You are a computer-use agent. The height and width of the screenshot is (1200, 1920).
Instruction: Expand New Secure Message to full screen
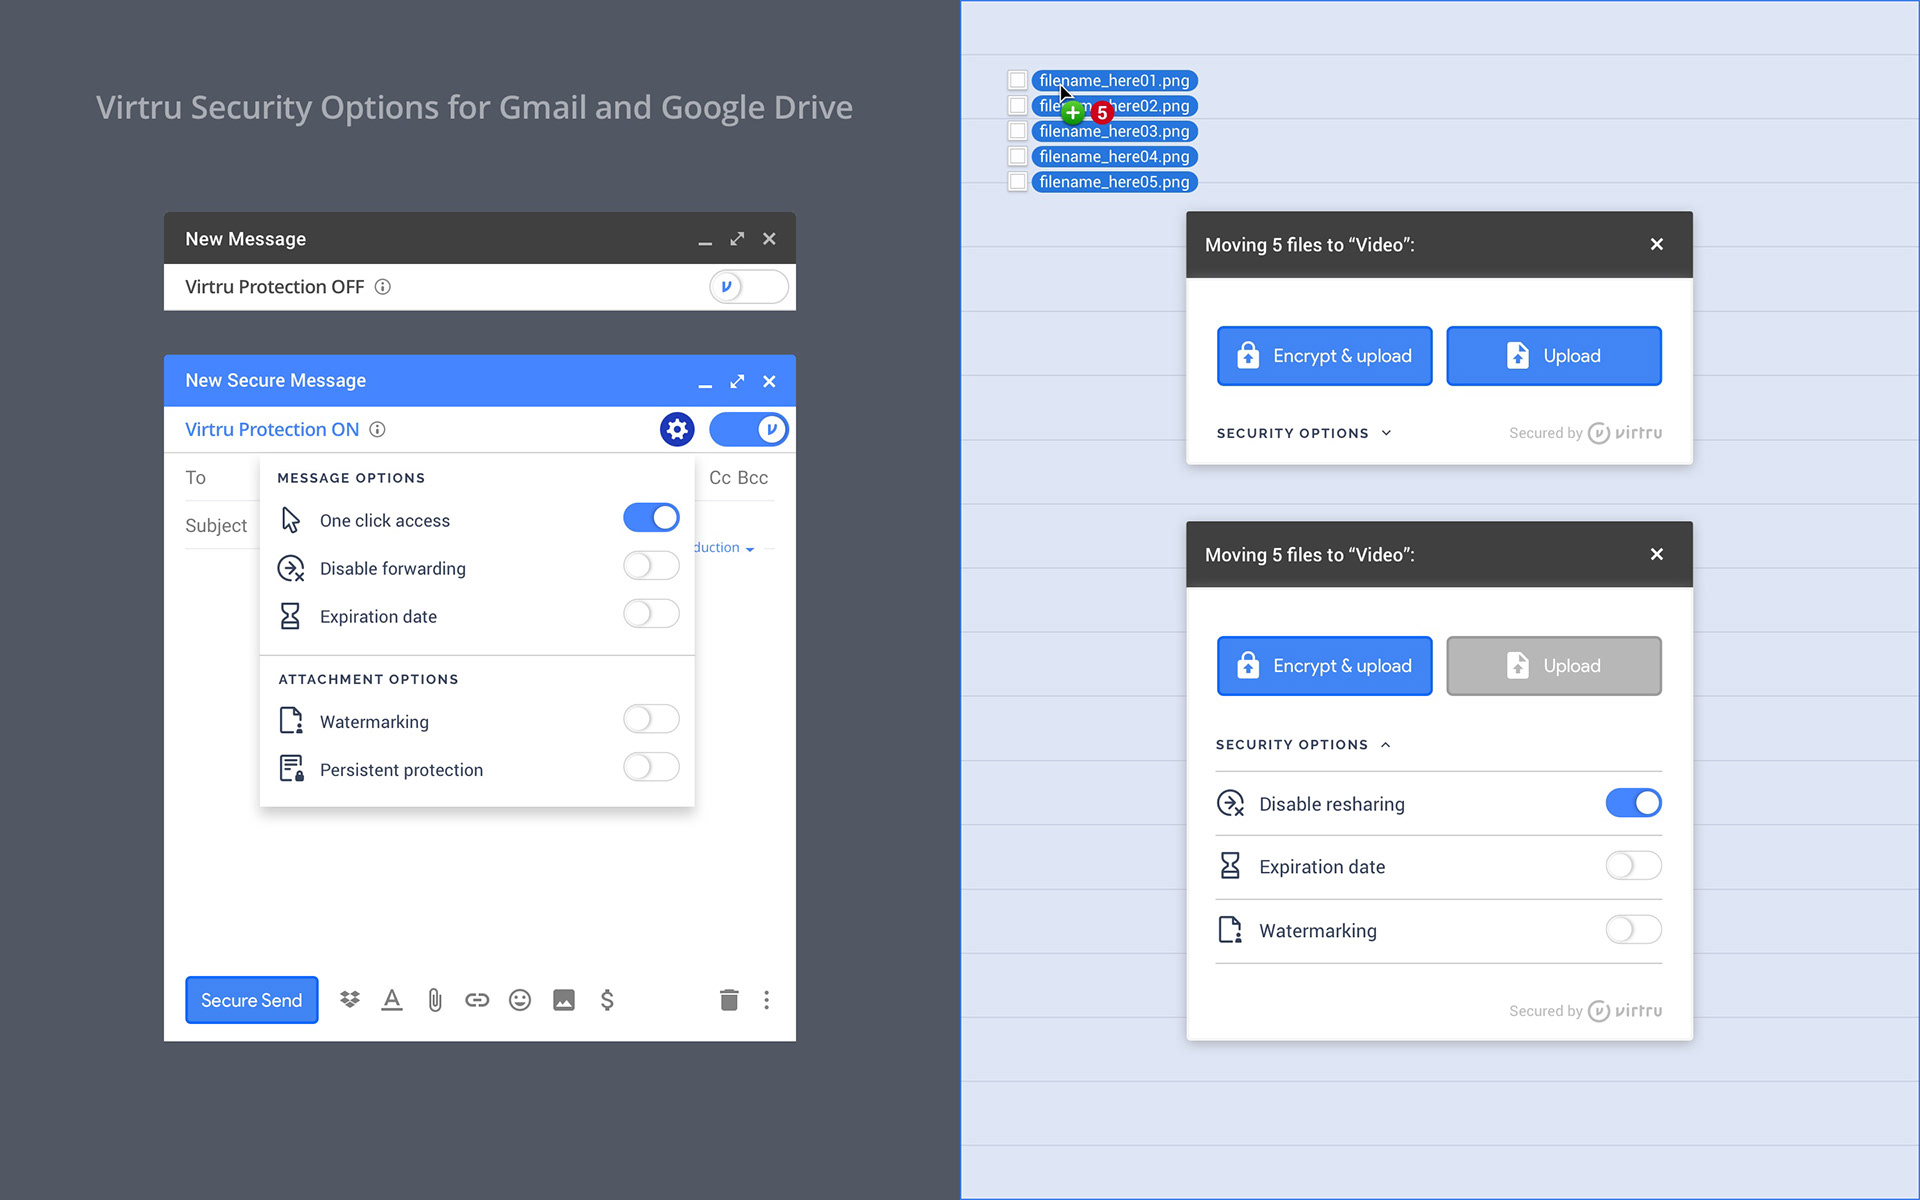pos(737,381)
